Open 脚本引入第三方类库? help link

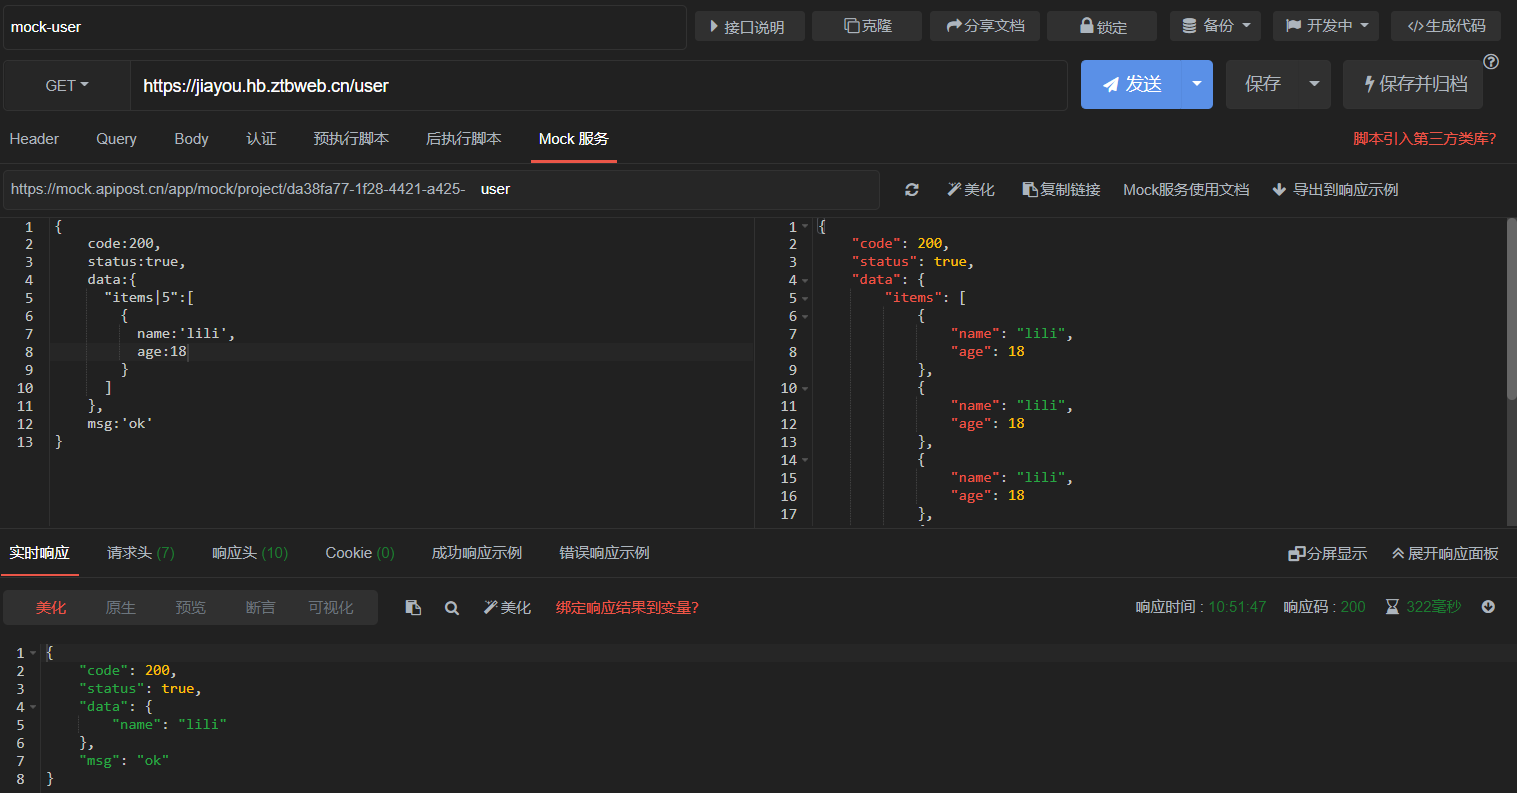coord(1425,139)
